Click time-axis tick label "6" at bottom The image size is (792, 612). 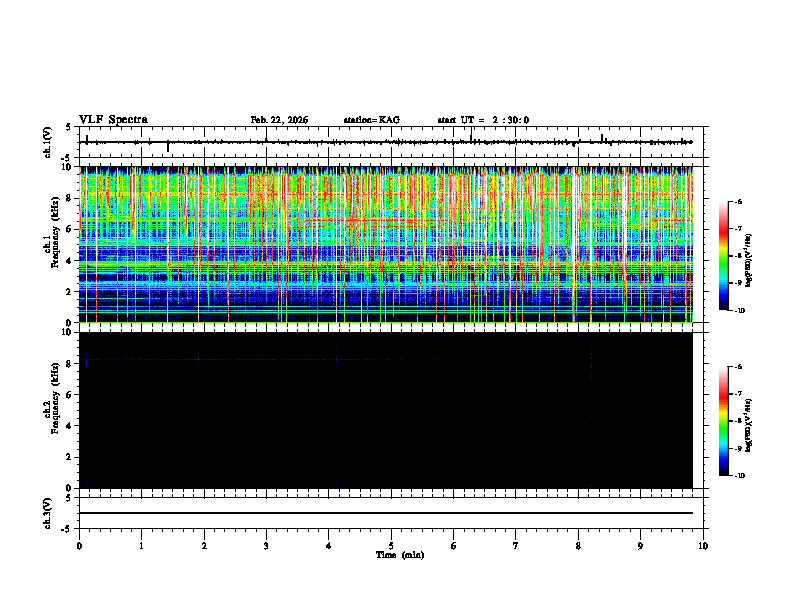point(454,546)
